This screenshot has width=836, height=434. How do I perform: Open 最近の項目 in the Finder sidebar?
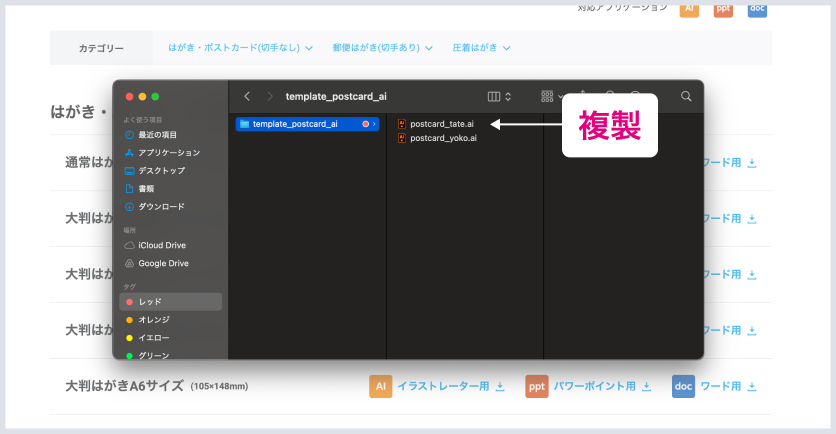(x=151, y=135)
